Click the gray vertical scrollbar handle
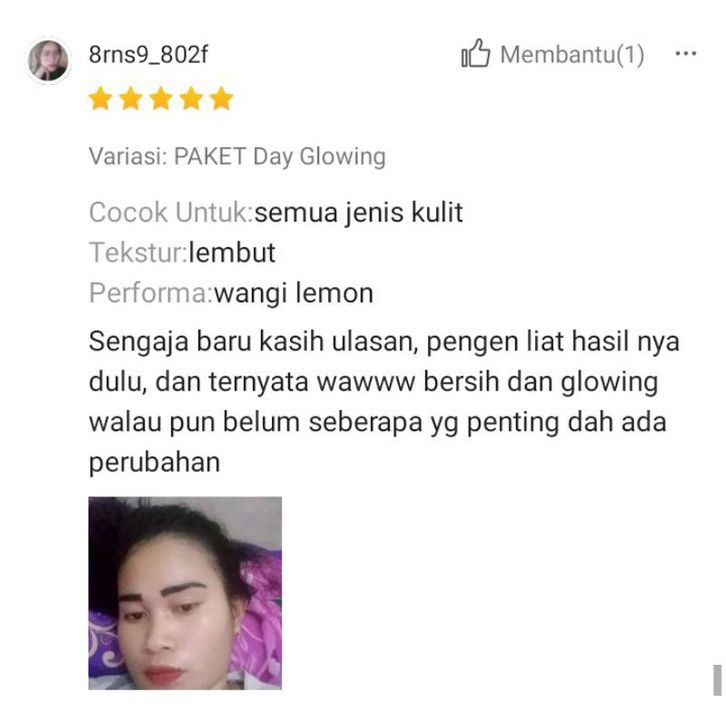726x726 pixels. 717,680
